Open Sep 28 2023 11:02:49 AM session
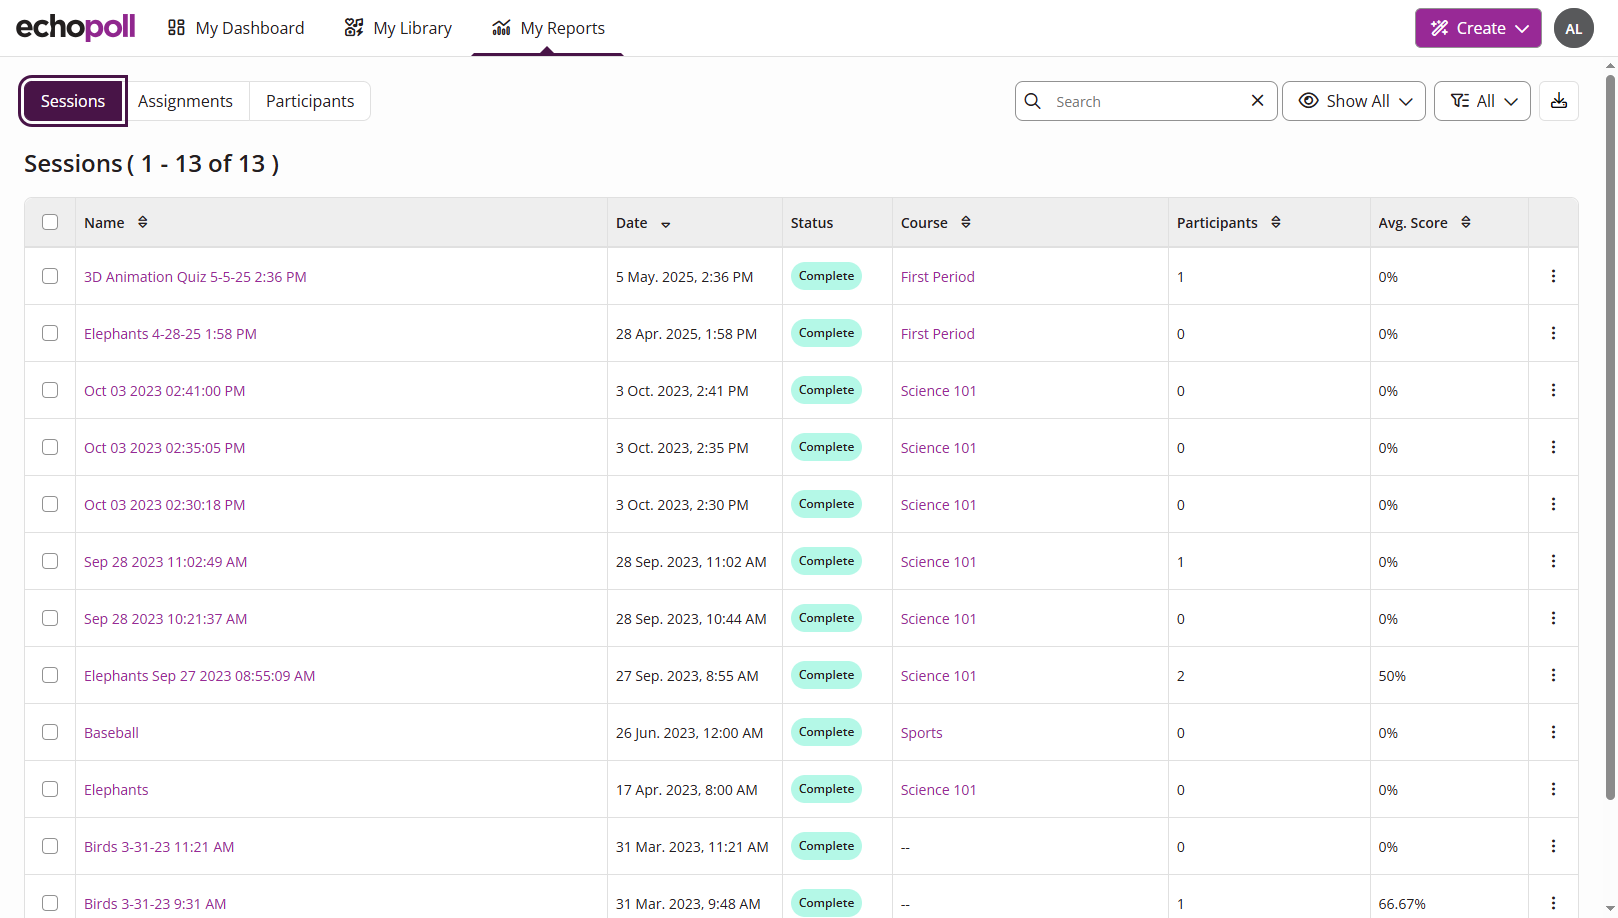The width and height of the screenshot is (1618, 918). click(165, 562)
